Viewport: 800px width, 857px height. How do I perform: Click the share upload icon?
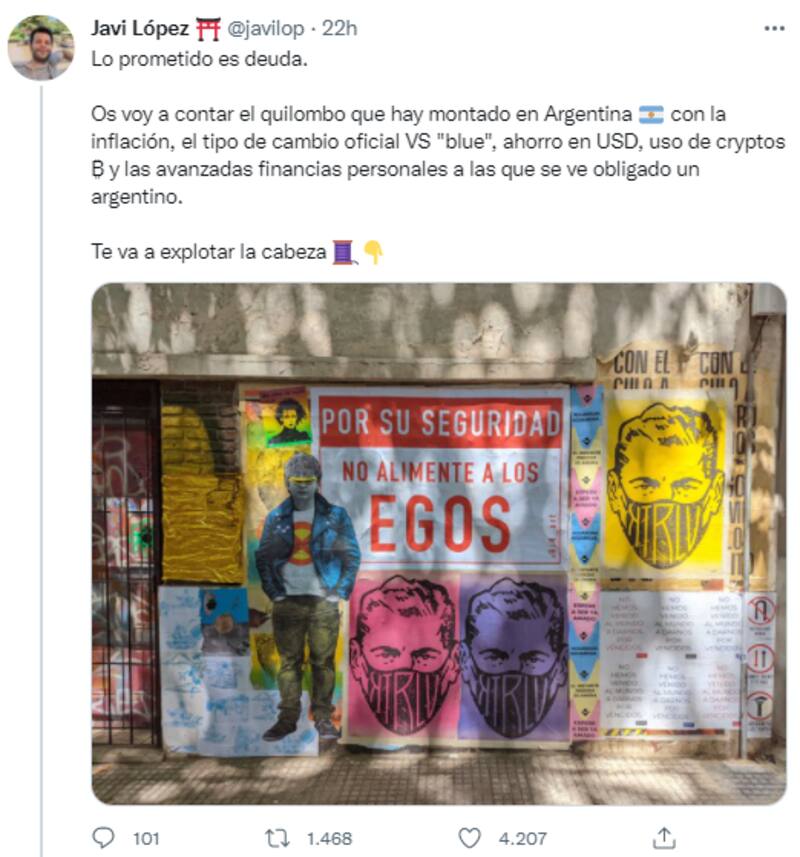click(x=663, y=838)
